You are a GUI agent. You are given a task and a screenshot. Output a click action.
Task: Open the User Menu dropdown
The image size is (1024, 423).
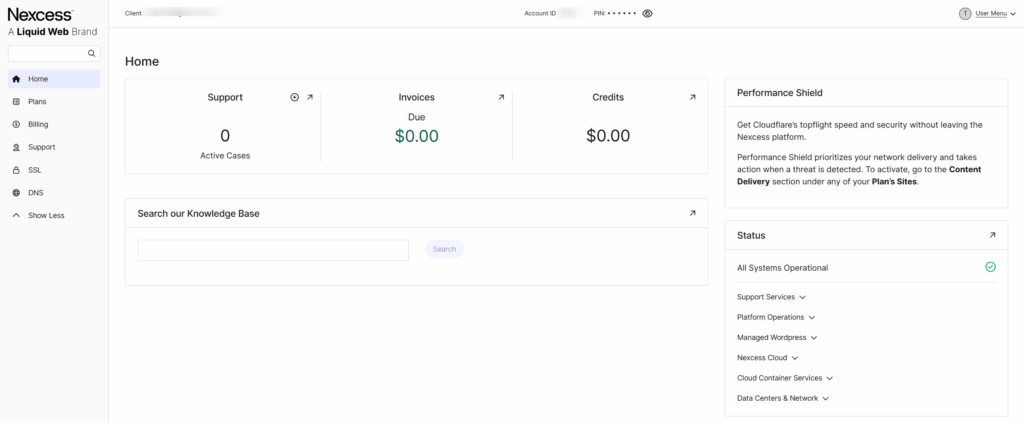click(994, 14)
